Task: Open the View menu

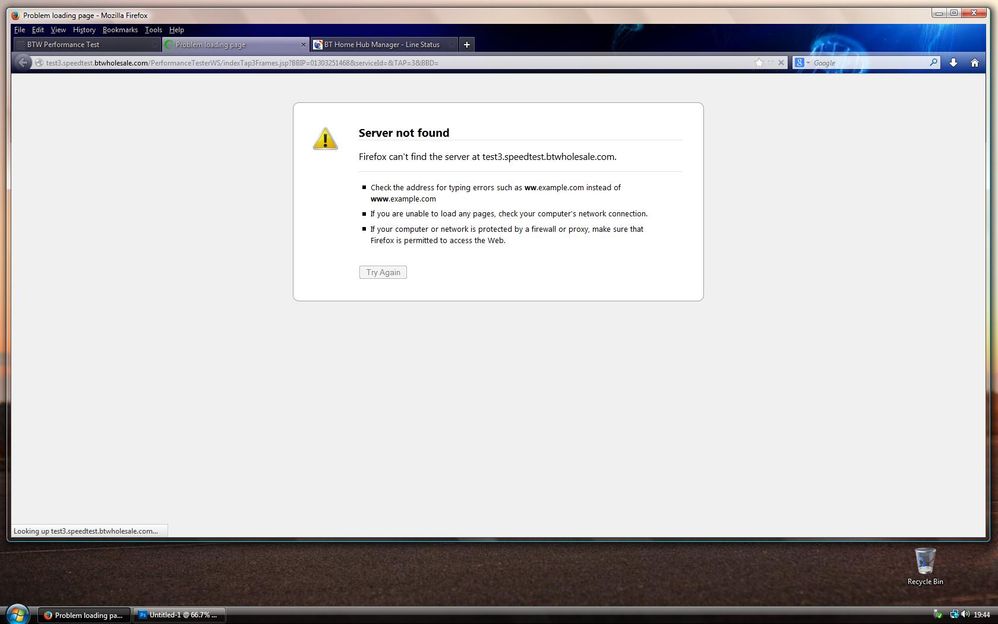Action: [x=58, y=30]
